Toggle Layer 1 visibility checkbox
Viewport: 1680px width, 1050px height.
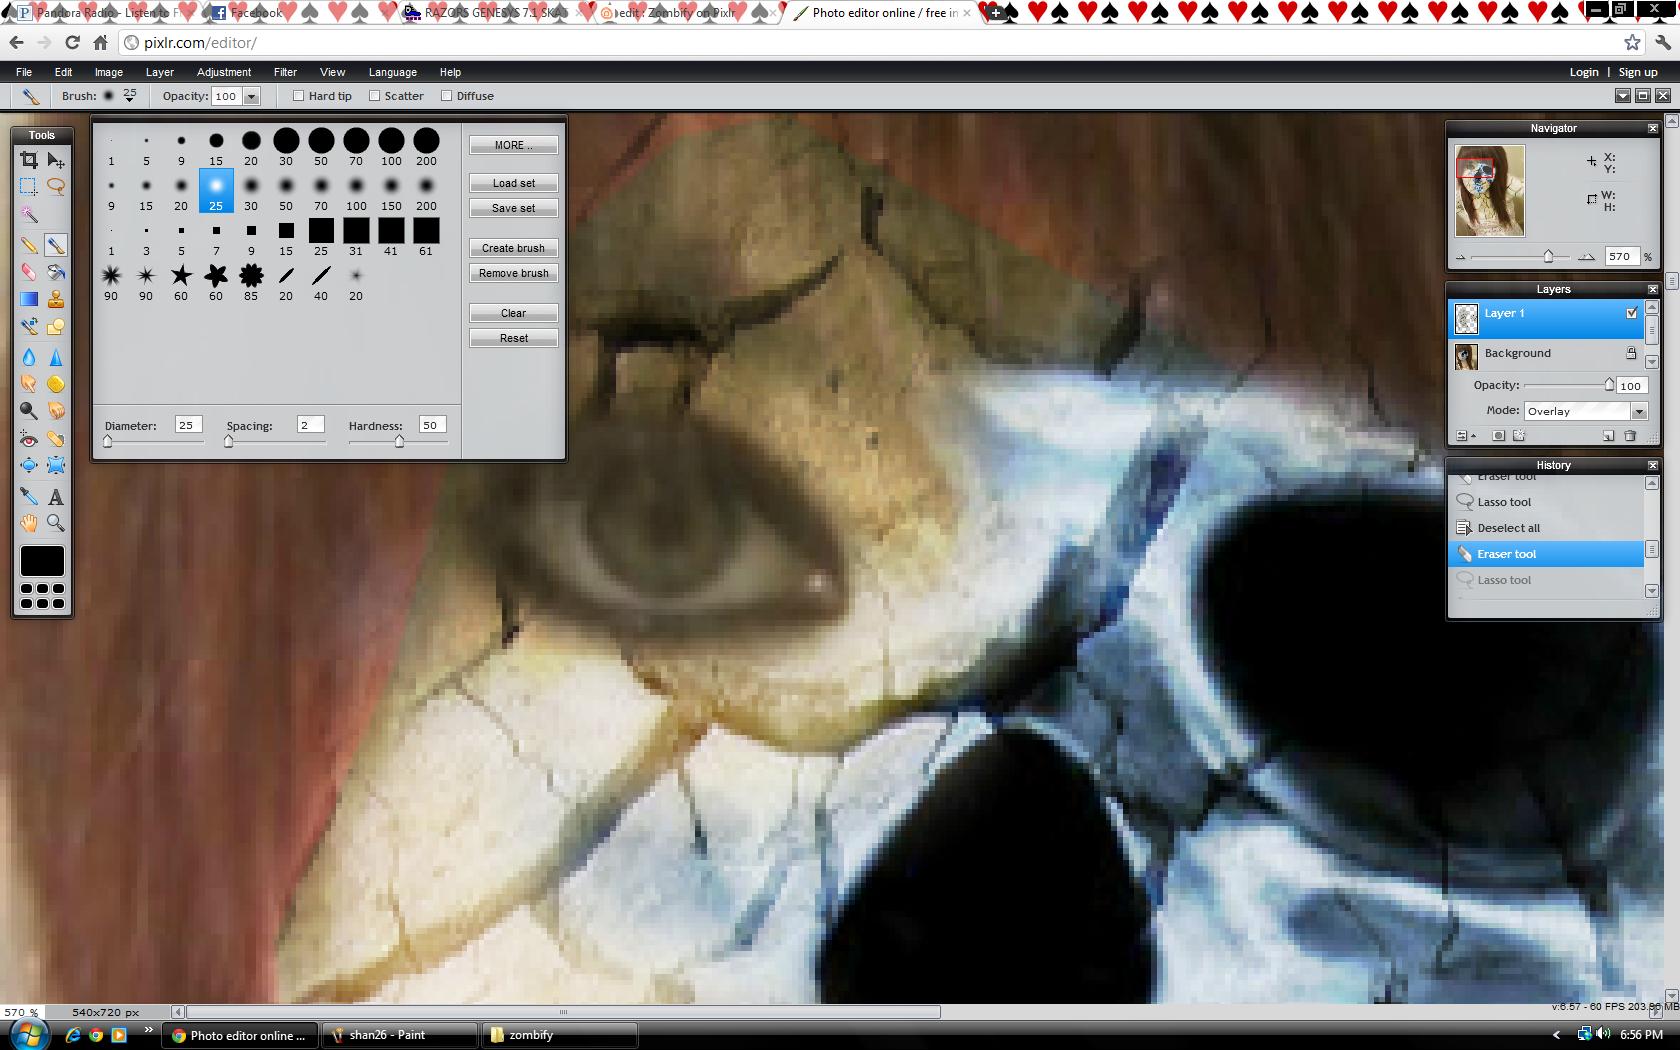pos(1632,313)
